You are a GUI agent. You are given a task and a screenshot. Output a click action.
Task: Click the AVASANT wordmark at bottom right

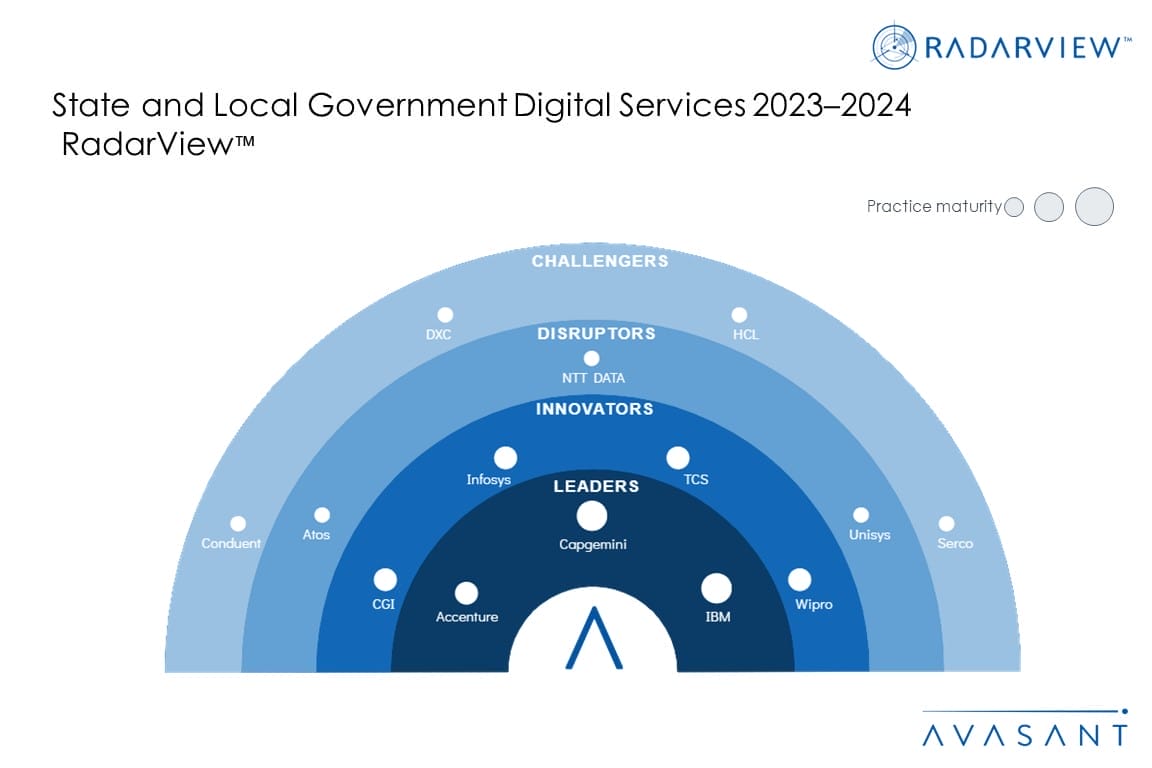tap(1024, 735)
